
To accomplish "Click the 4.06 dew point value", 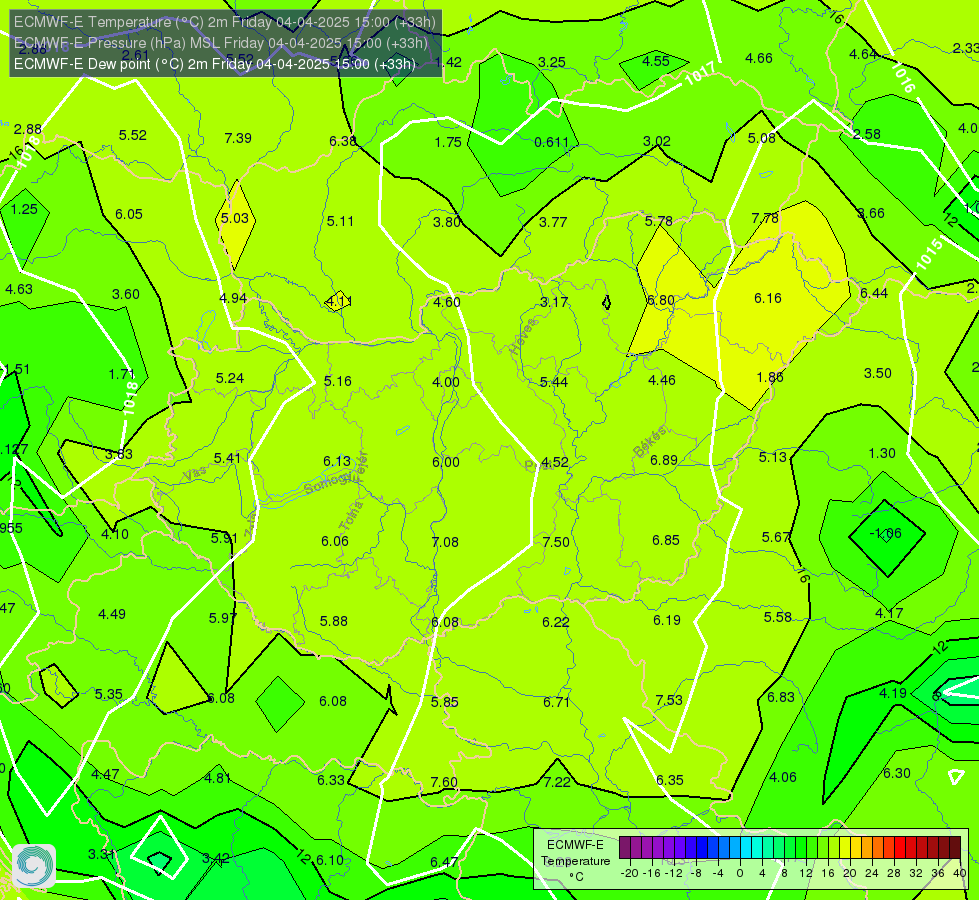I will (x=783, y=778).
